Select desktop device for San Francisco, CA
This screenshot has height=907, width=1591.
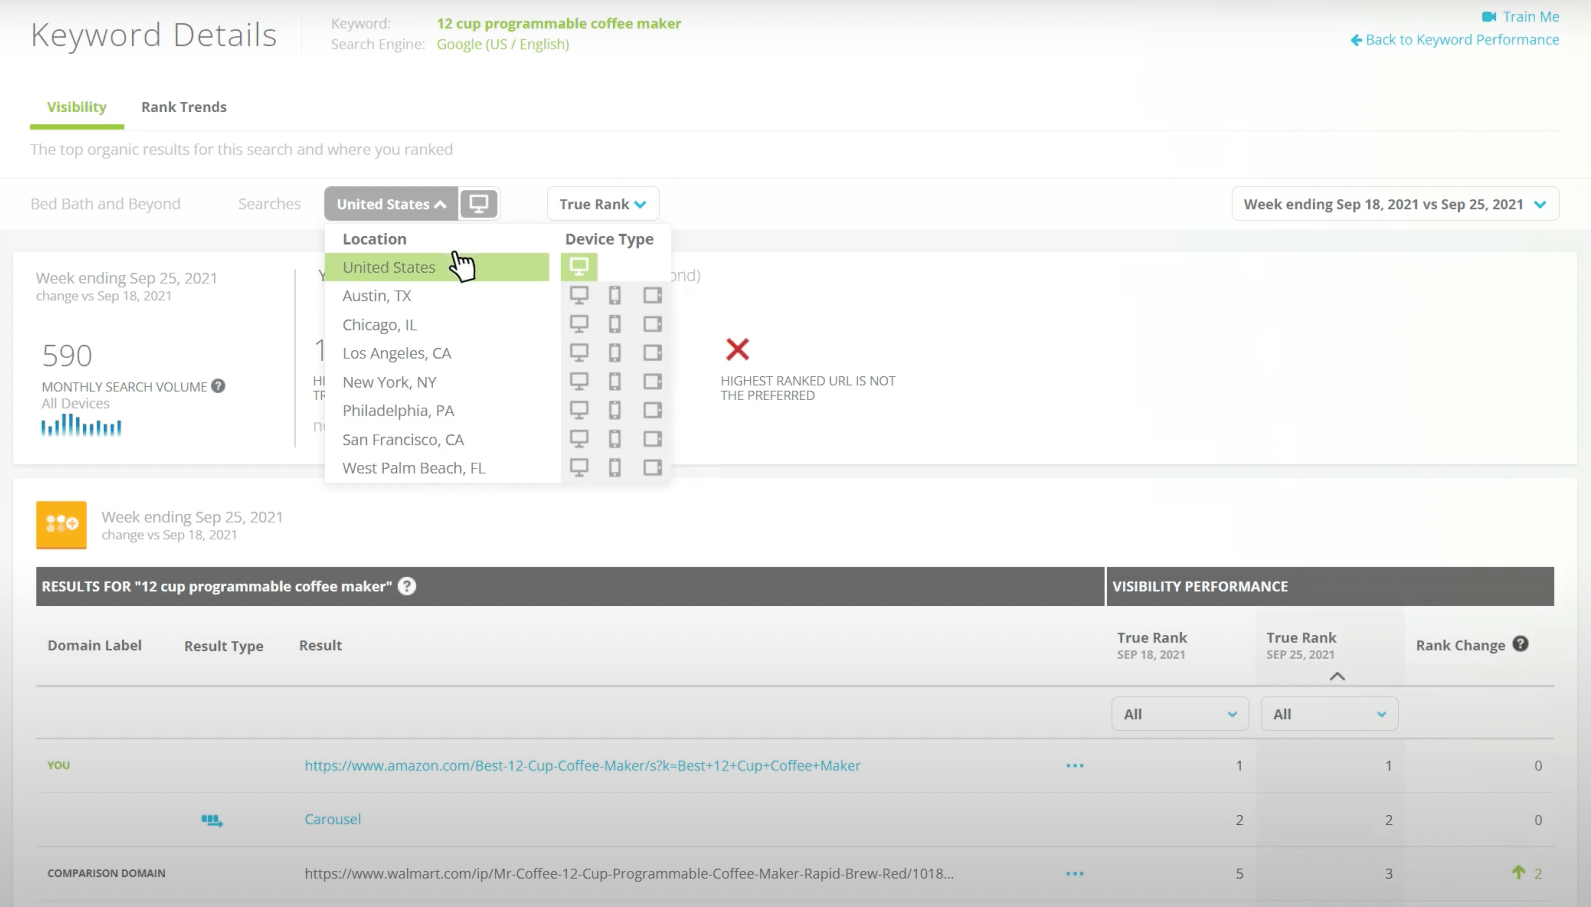point(579,438)
